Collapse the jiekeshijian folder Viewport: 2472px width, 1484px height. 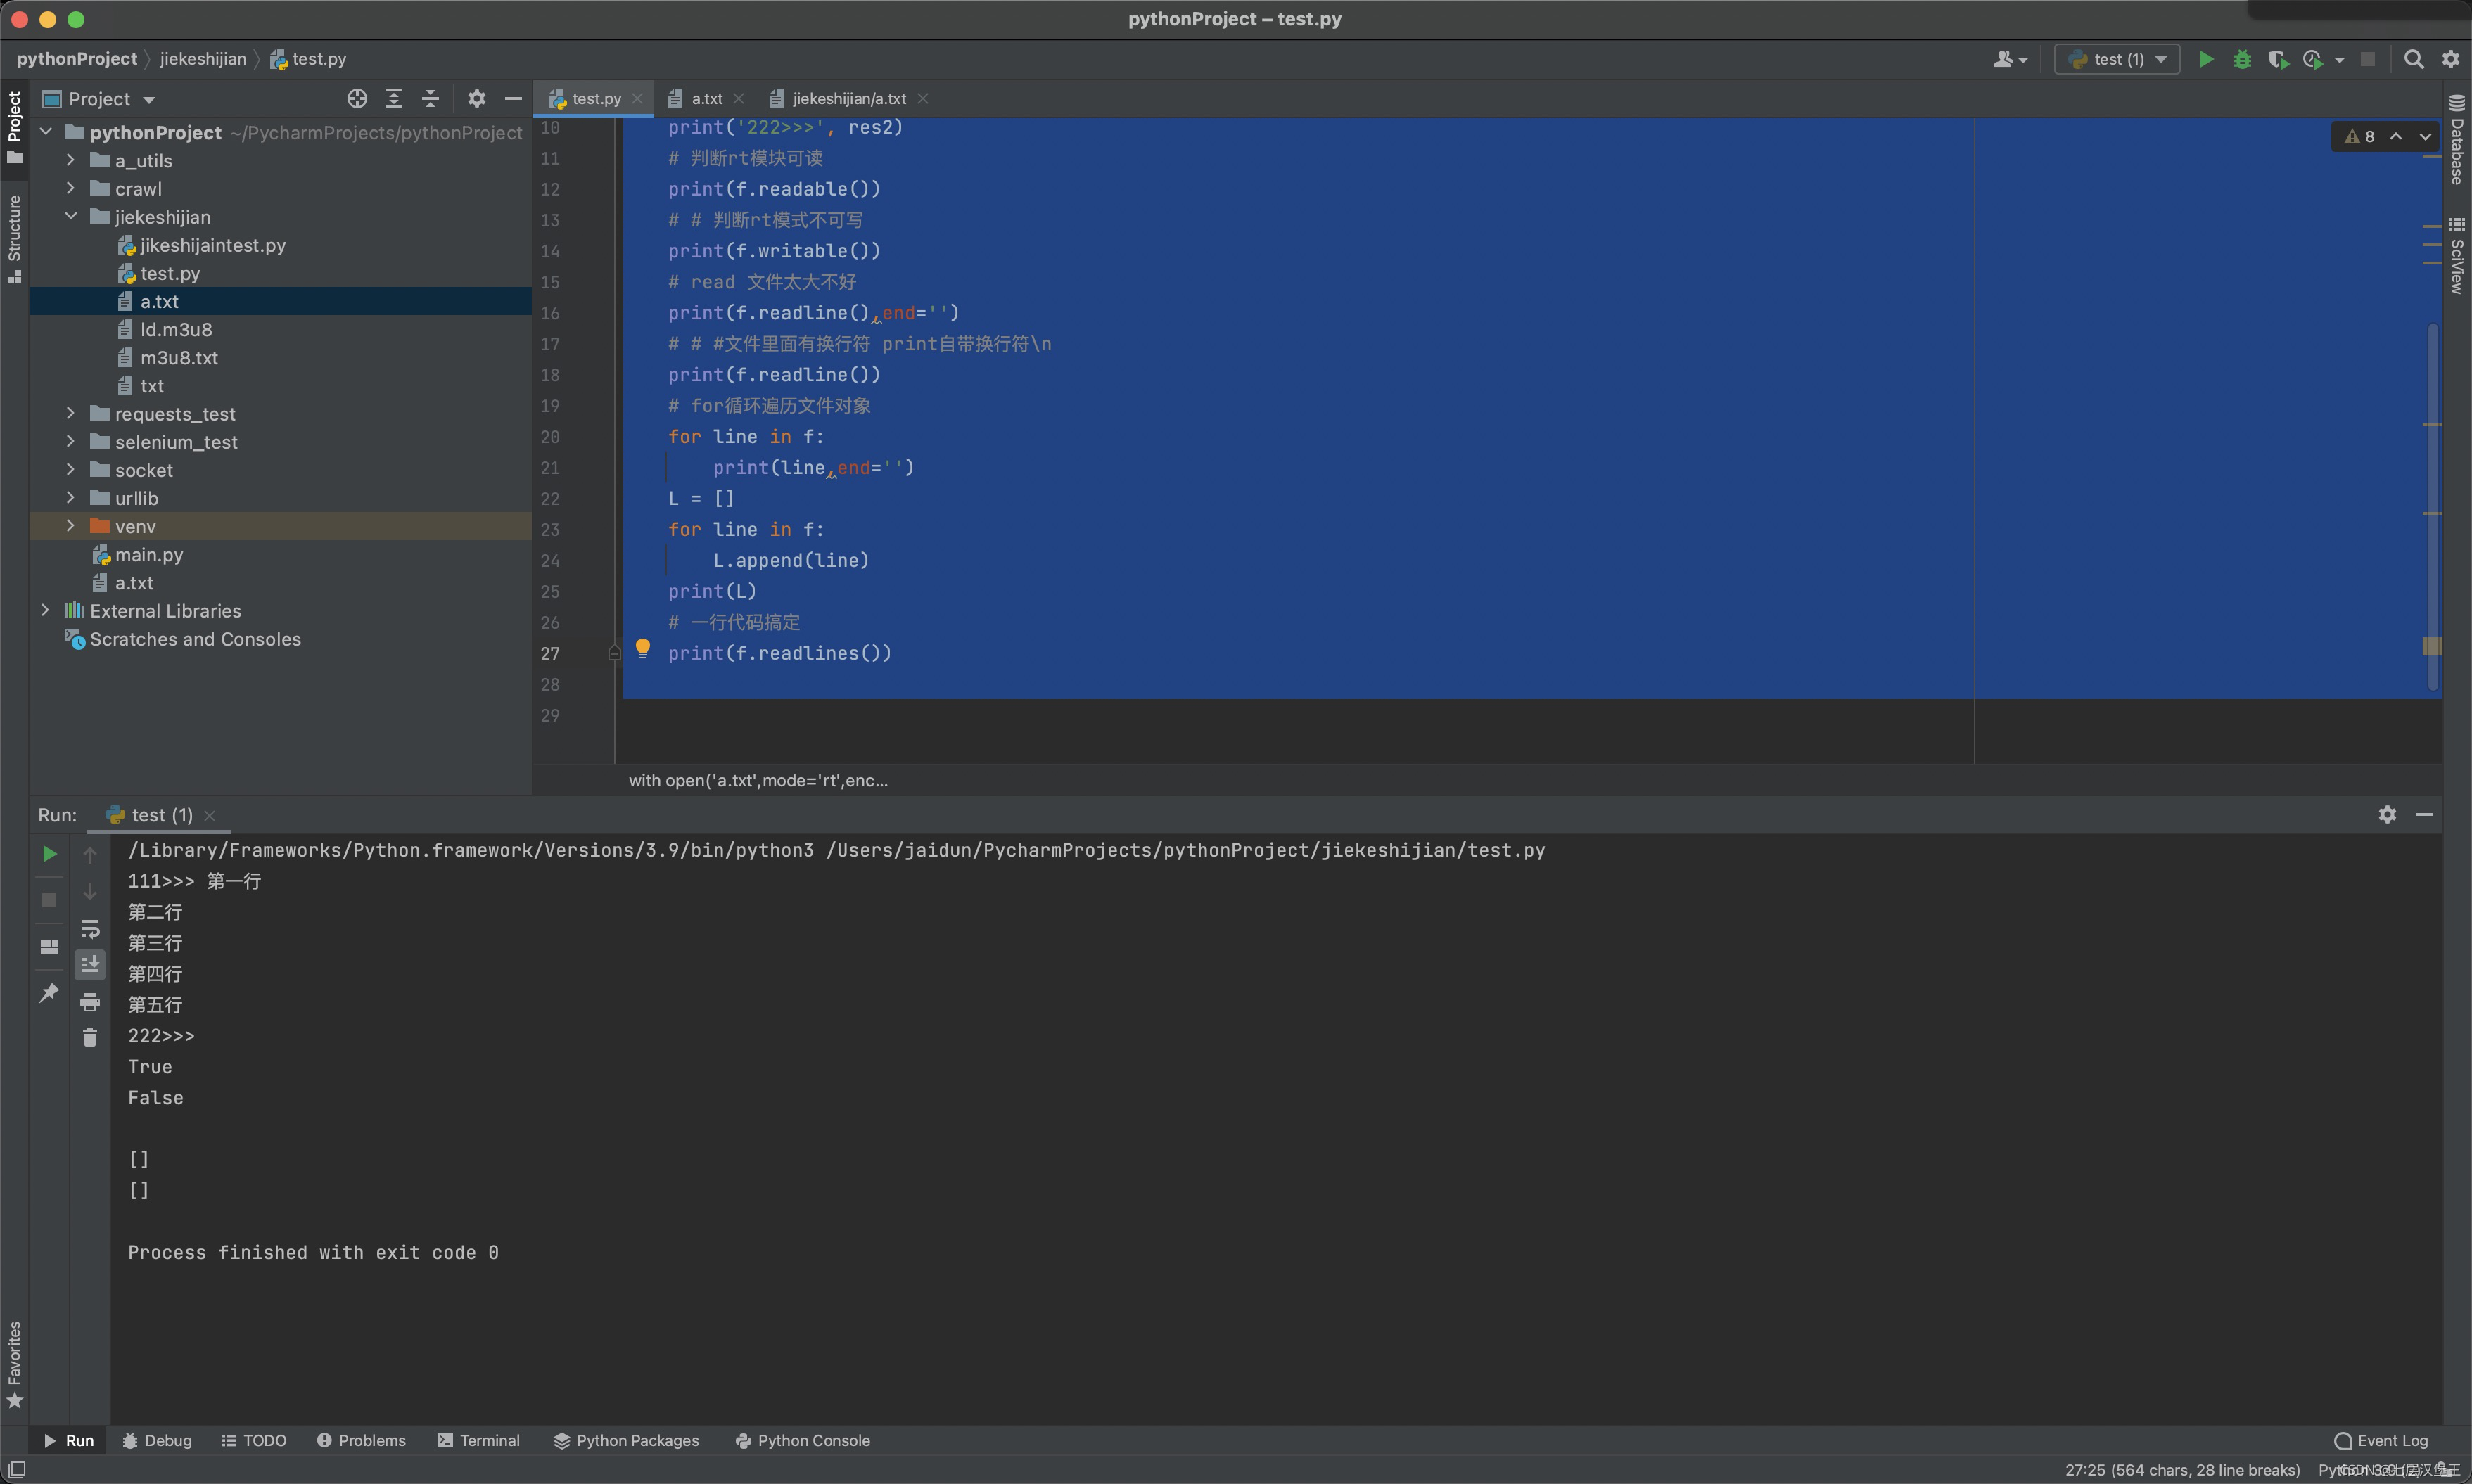[x=70, y=216]
